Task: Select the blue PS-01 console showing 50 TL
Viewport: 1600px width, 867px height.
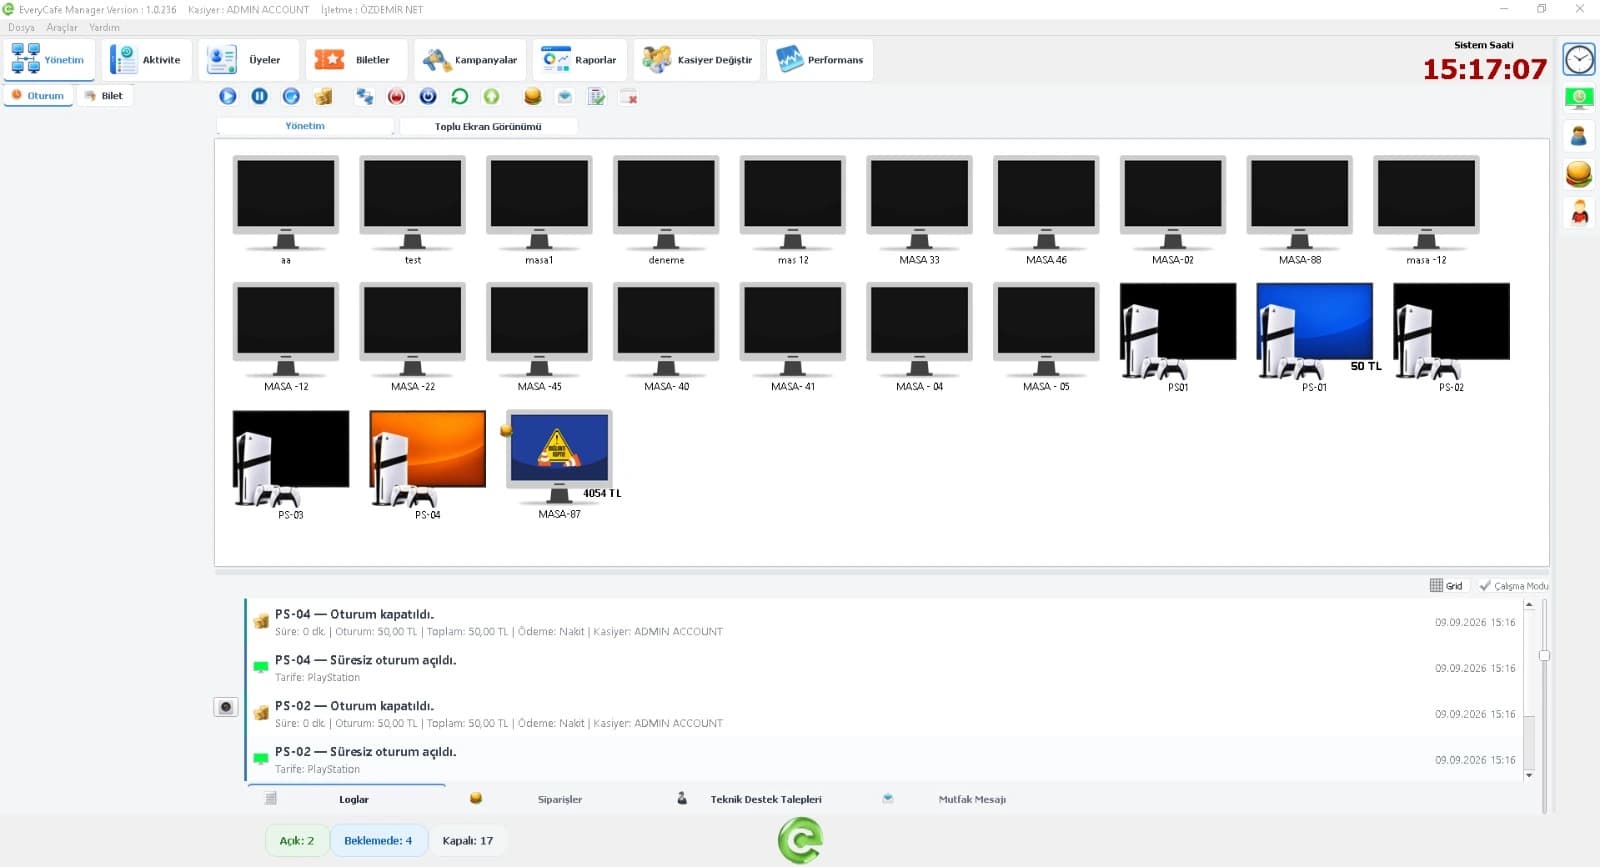Action: [x=1315, y=337]
